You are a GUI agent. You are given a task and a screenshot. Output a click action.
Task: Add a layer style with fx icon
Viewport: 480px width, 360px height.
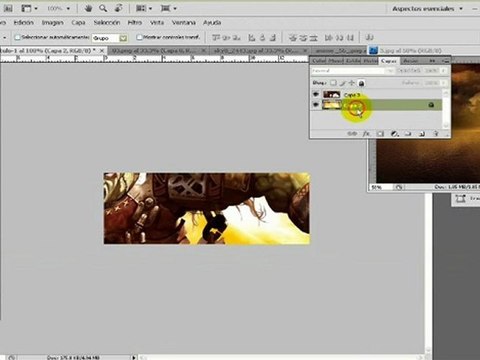tap(366, 134)
